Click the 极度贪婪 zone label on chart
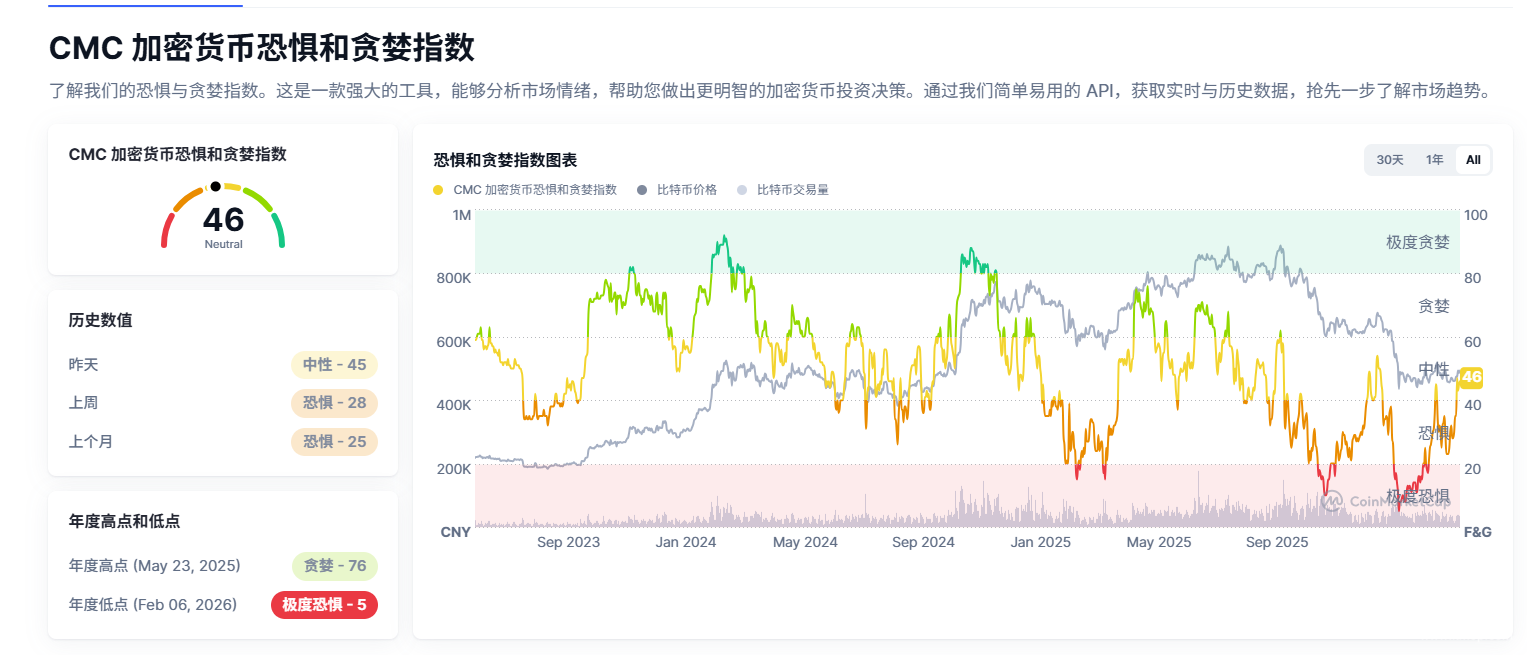Image resolution: width=1527 pixels, height=655 pixels. click(1417, 242)
